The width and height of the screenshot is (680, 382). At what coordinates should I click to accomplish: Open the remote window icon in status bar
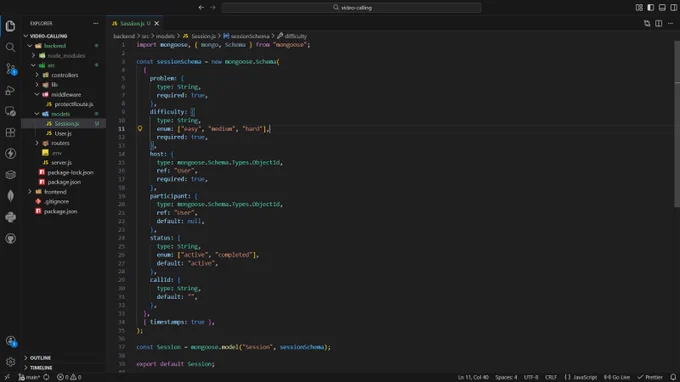pyautogui.click(x=7, y=377)
